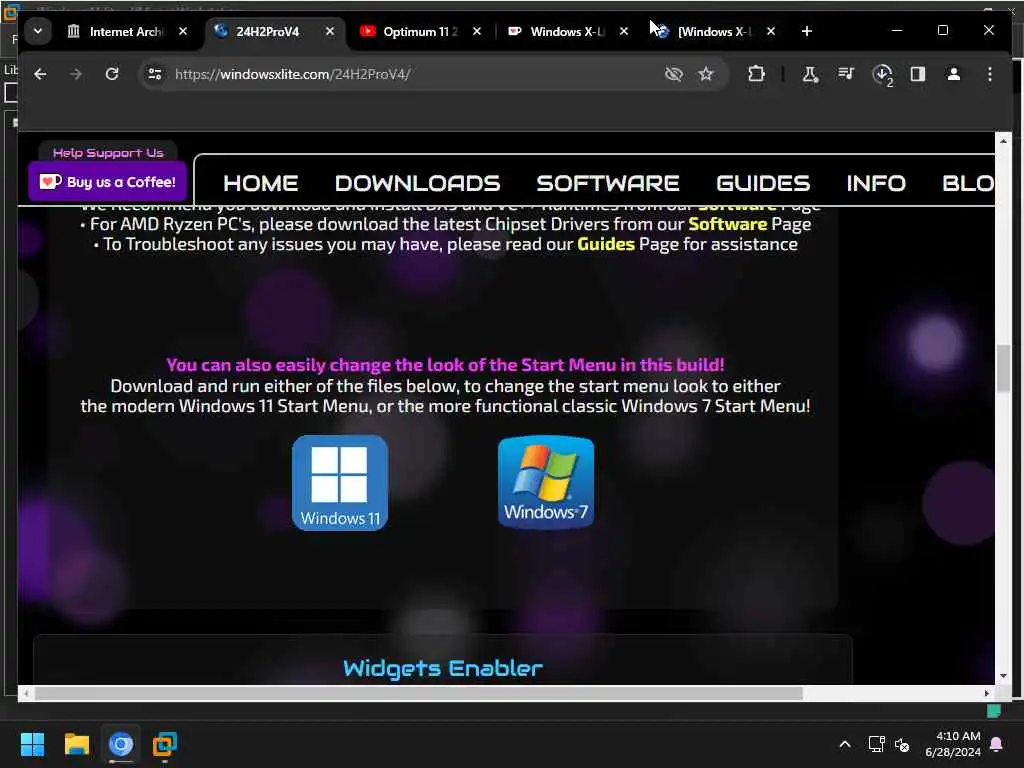Close the last [Windows X-L tab
The width and height of the screenshot is (1024, 768).
771,31
